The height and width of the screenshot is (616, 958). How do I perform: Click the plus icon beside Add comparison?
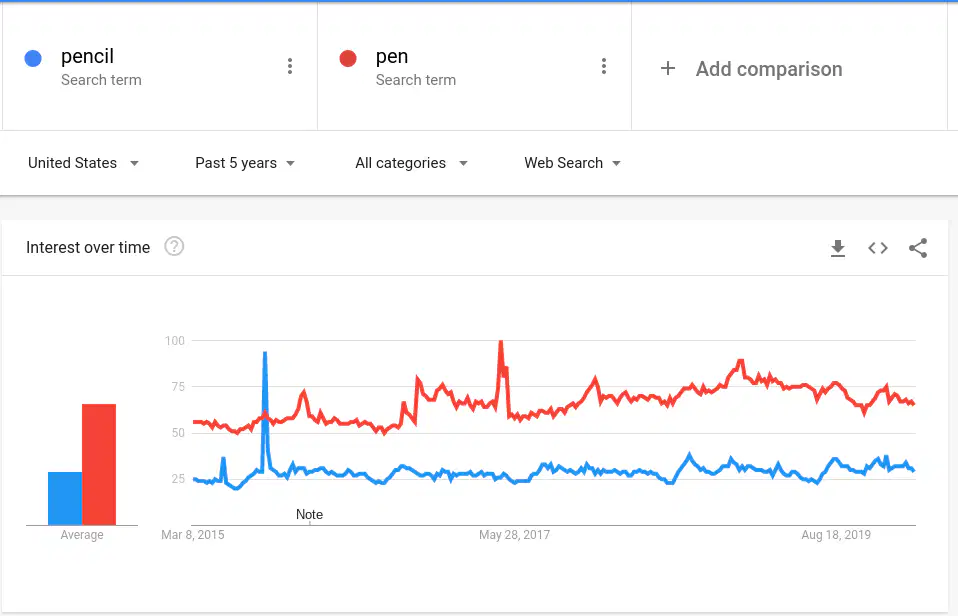tap(668, 68)
